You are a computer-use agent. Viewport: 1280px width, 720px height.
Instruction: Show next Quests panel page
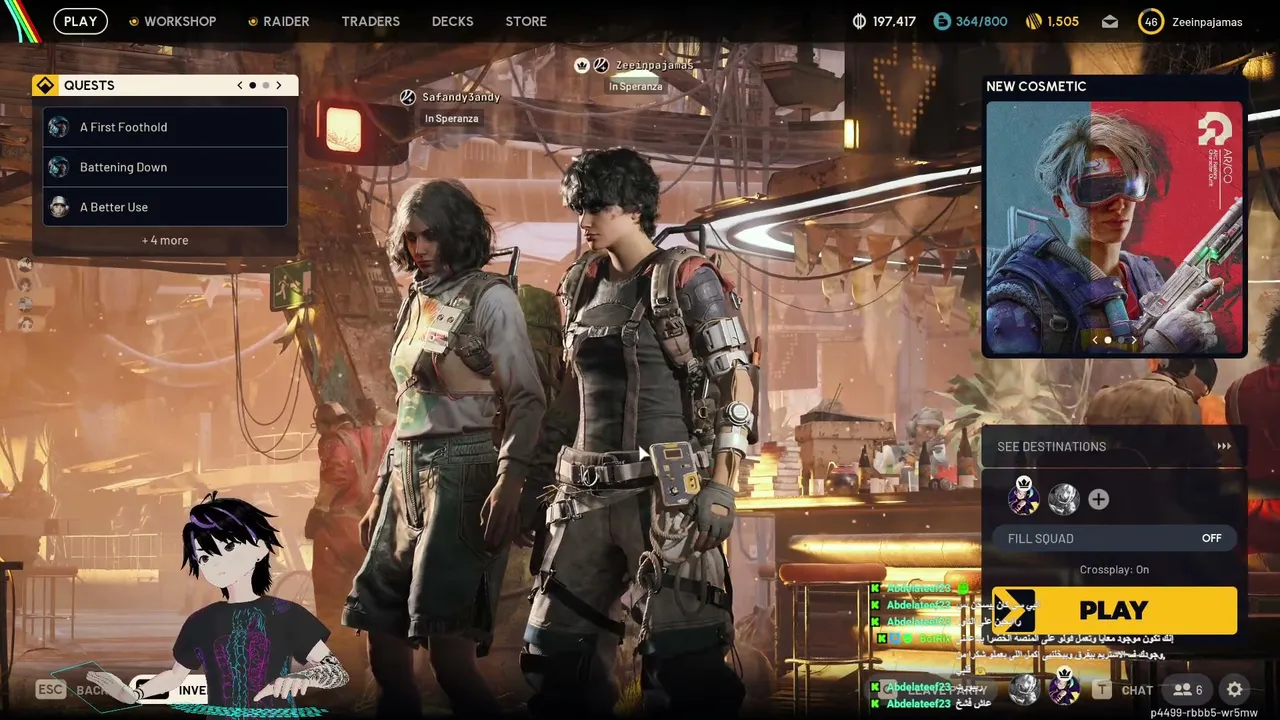[x=279, y=85]
